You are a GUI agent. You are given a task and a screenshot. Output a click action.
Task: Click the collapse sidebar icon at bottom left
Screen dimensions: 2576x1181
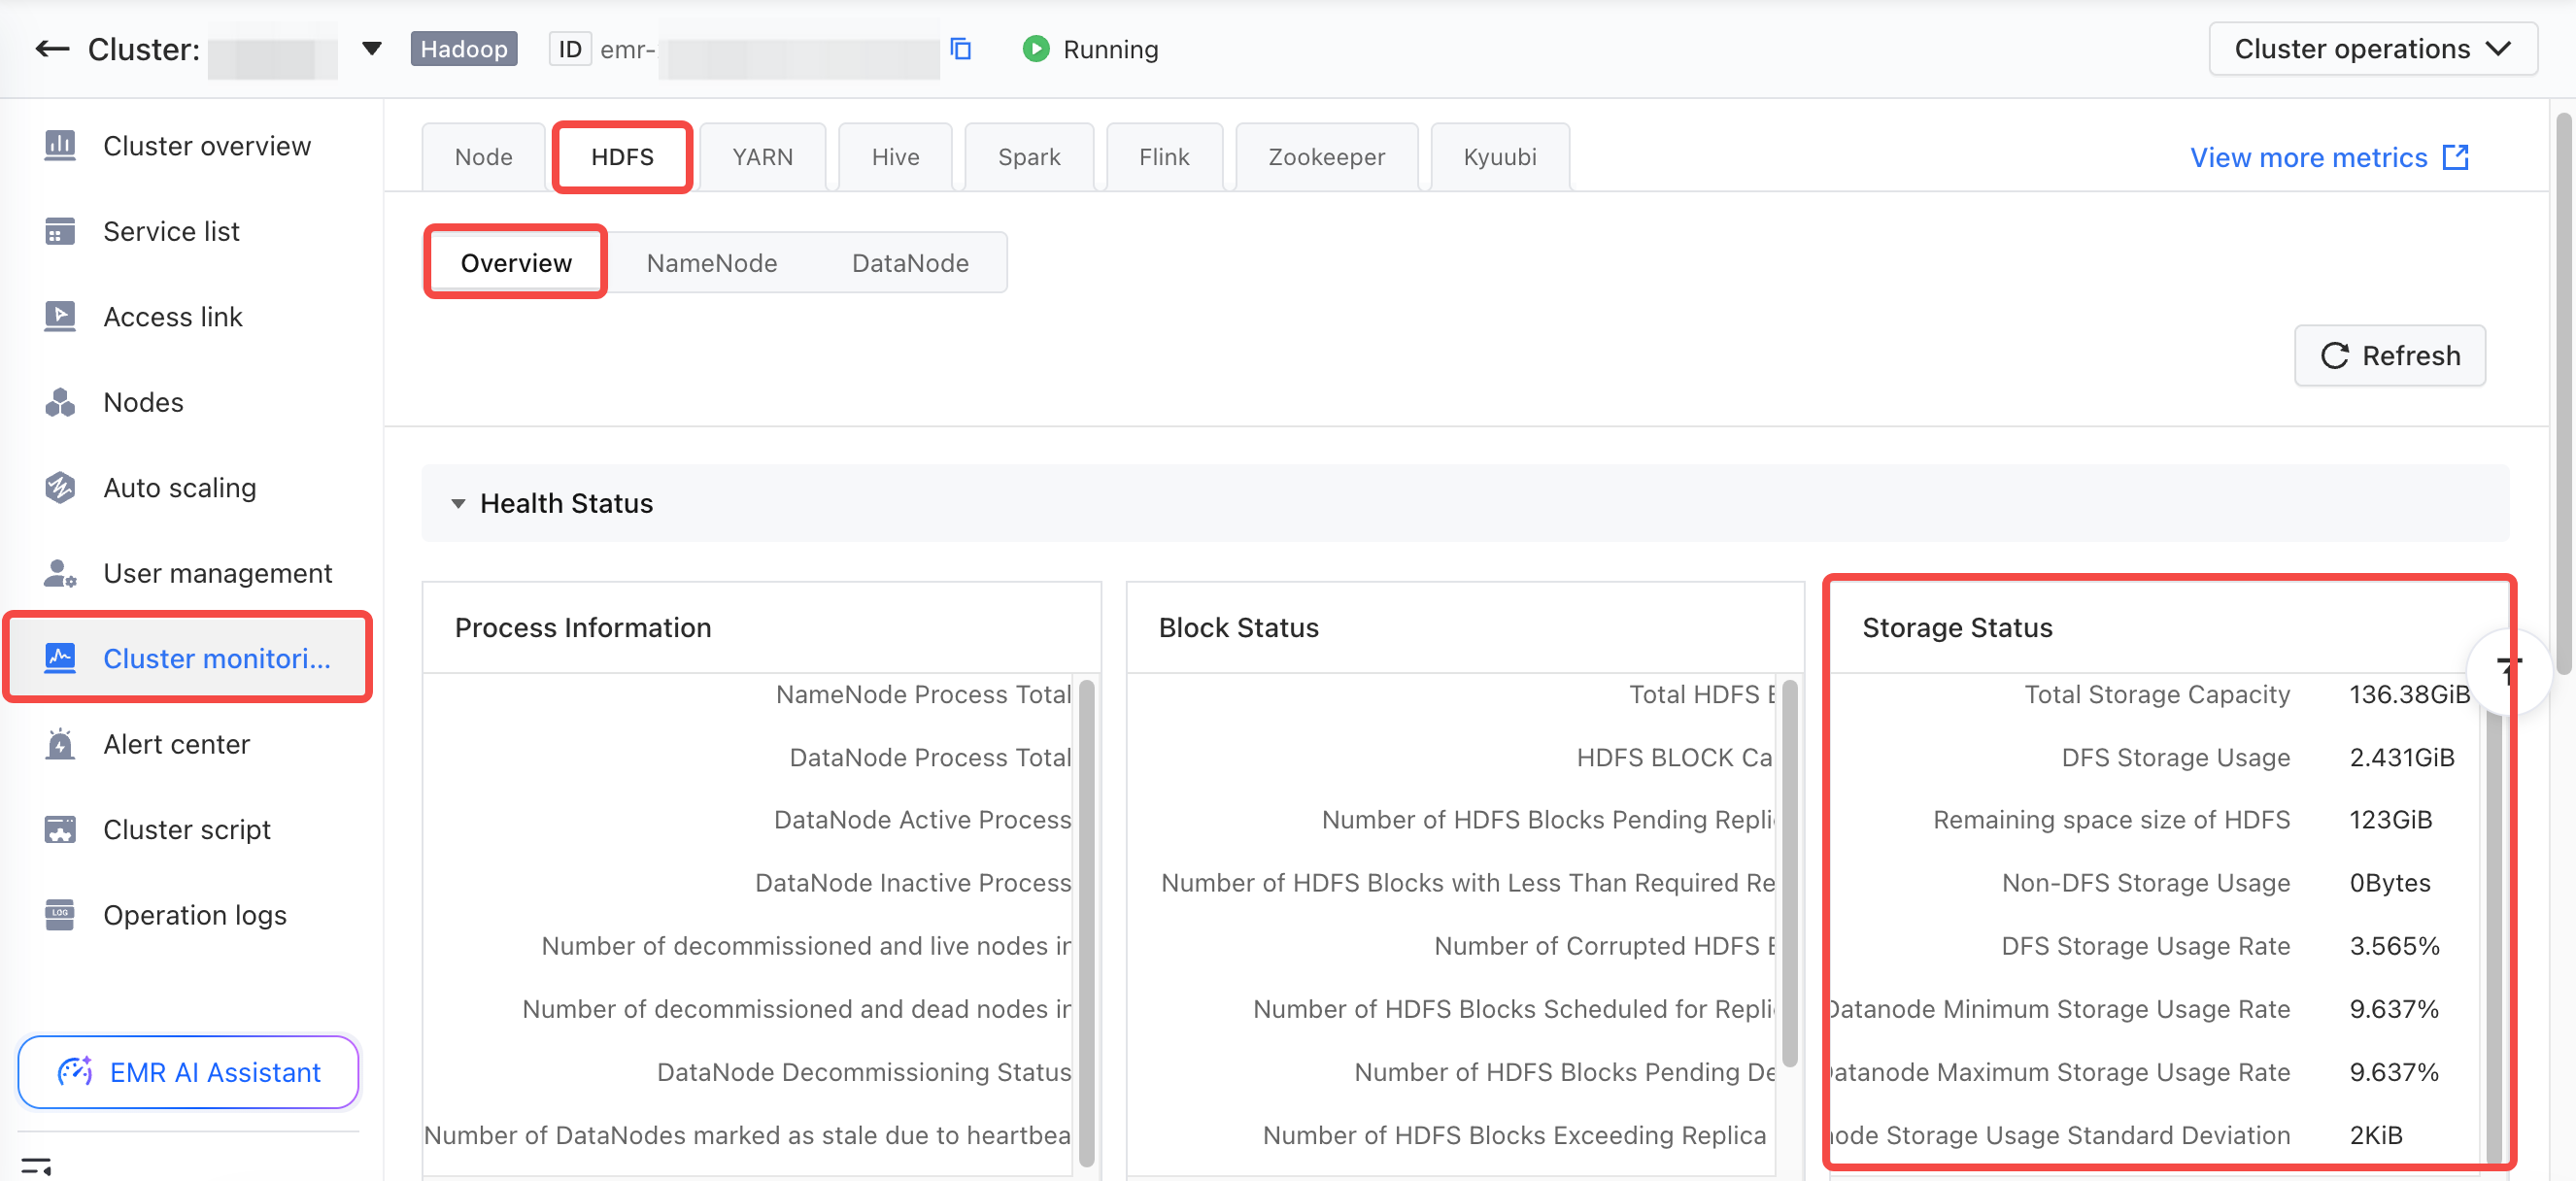point(36,1166)
